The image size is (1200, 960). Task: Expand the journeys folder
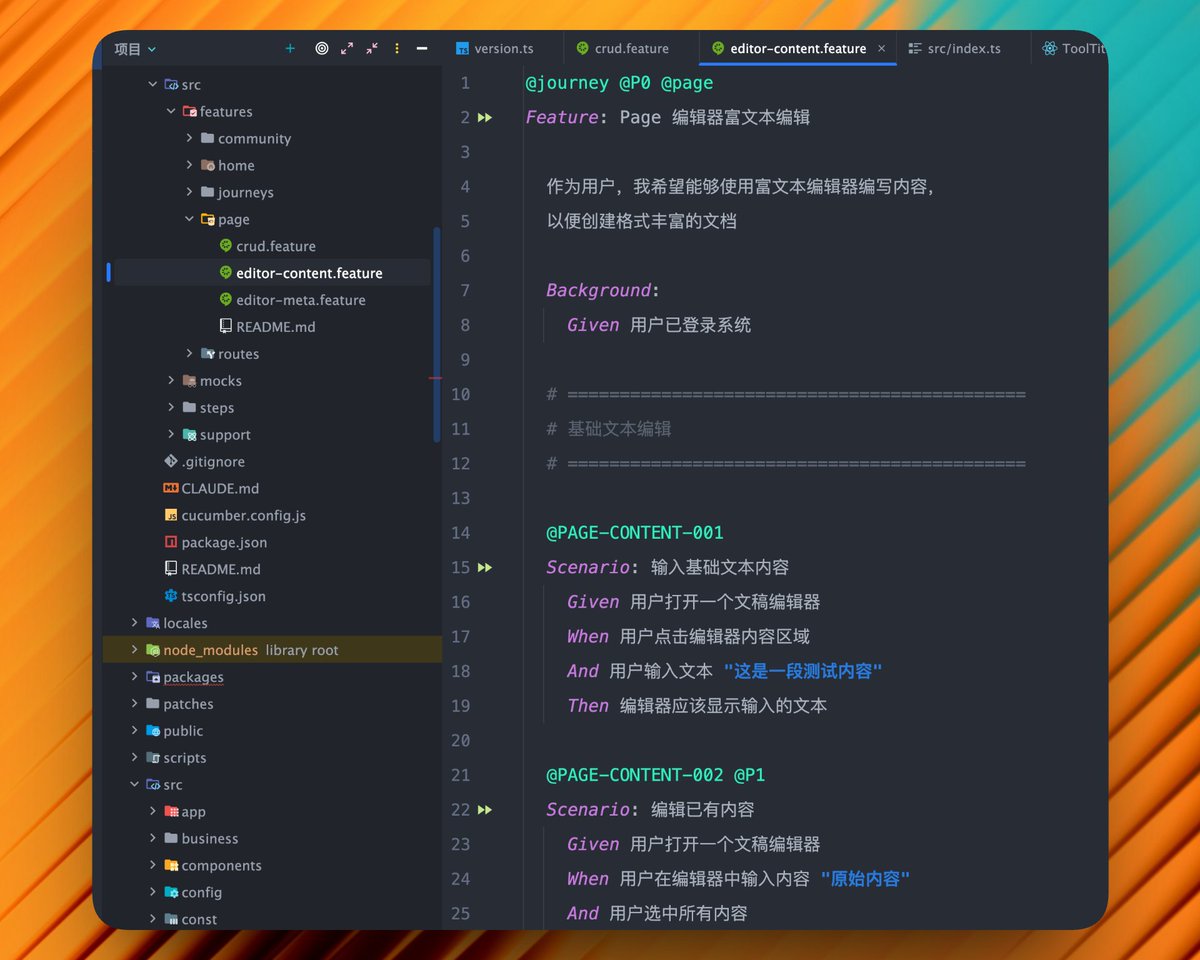click(x=187, y=192)
